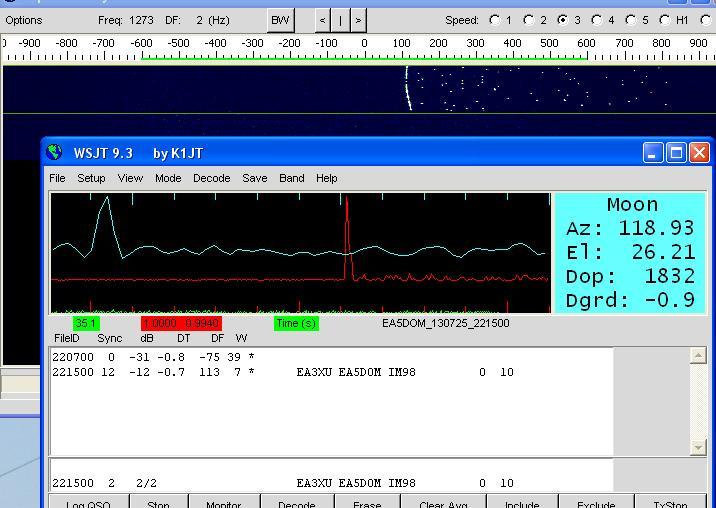Click the Freq: 1273 readout
The height and width of the screenshot is (508, 716).
[126, 21]
